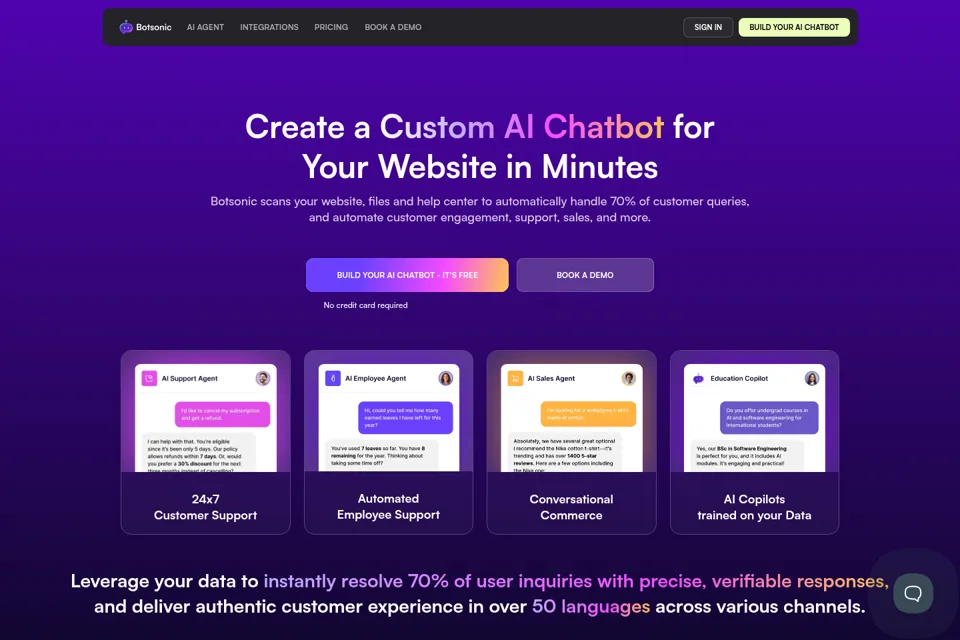Open the PRICING page
Image resolution: width=960 pixels, height=640 pixels.
tap(331, 27)
